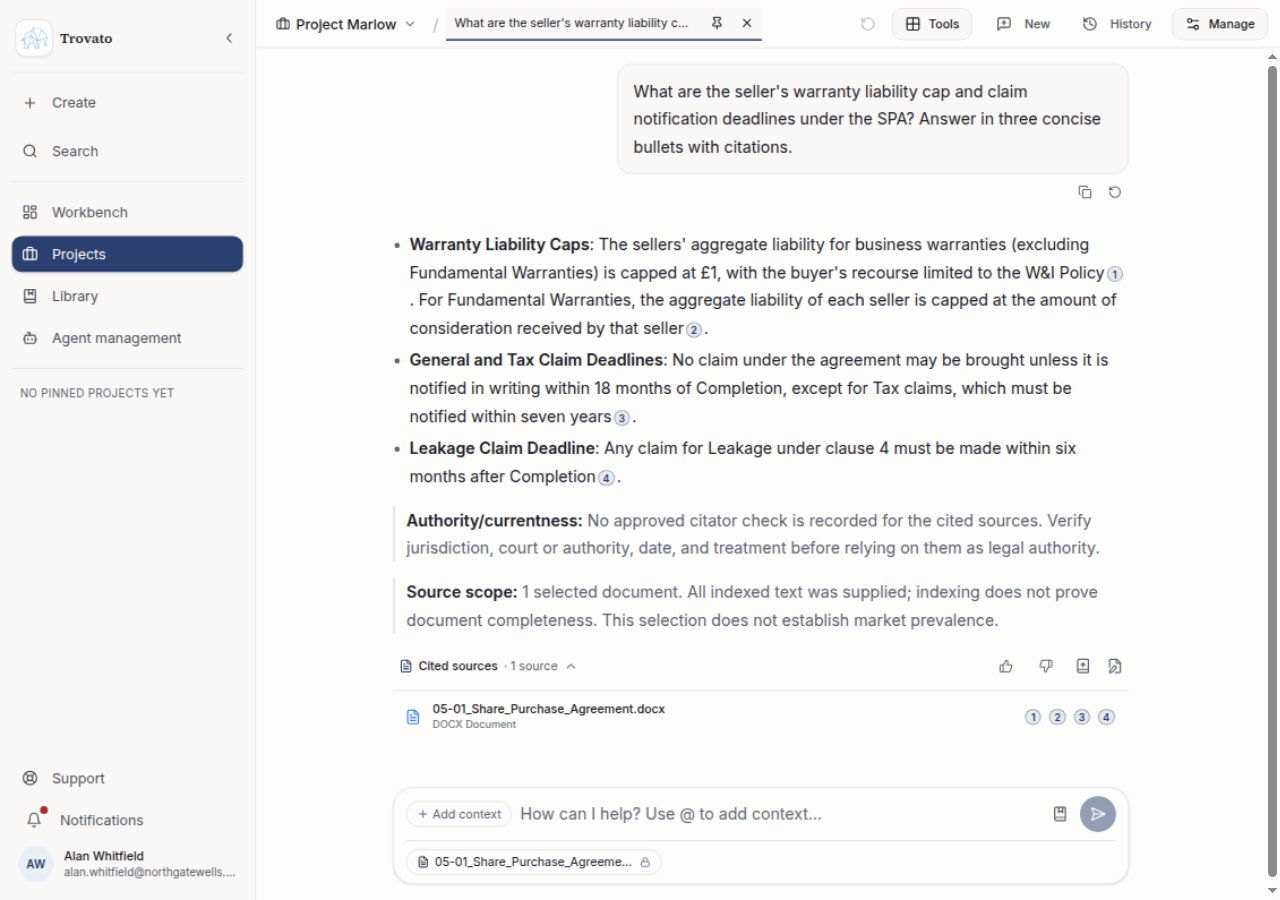Select the seller's warranty liability tab
This screenshot has height=900, width=1280.
click(571, 23)
